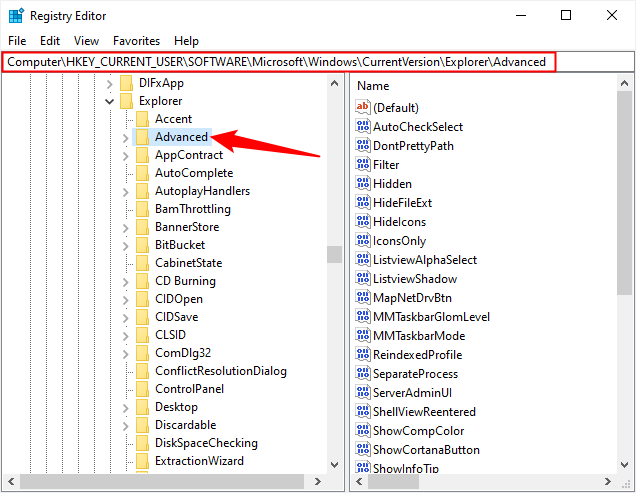Select the ControlPanel key
Image resolution: width=636 pixels, height=493 pixels.
189,389
